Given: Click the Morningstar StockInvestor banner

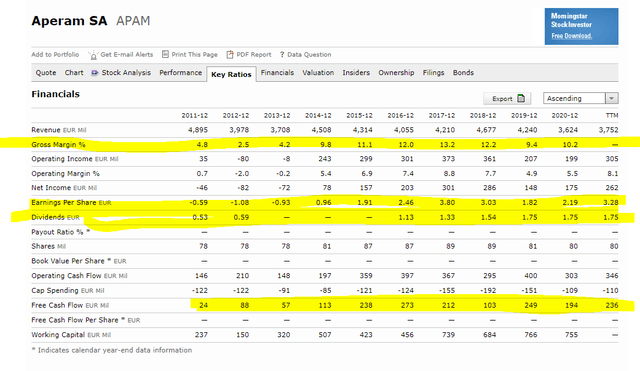Looking at the screenshot, I should (x=581, y=26).
